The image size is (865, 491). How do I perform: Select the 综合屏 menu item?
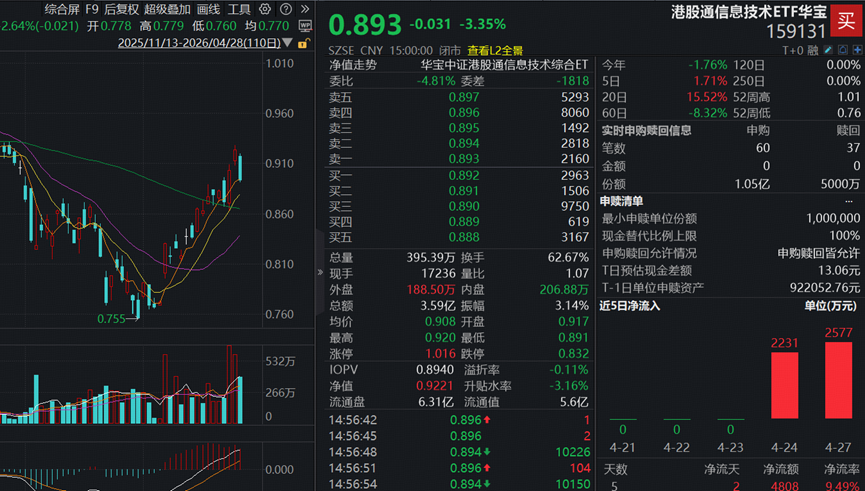62,9
